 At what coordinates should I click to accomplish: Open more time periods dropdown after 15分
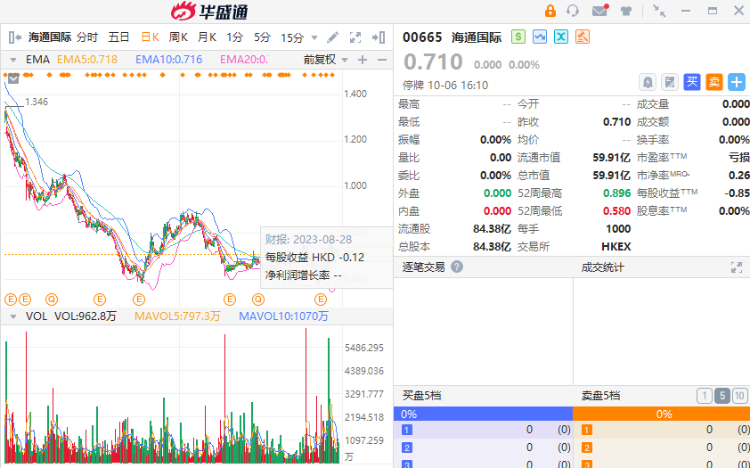(314, 38)
